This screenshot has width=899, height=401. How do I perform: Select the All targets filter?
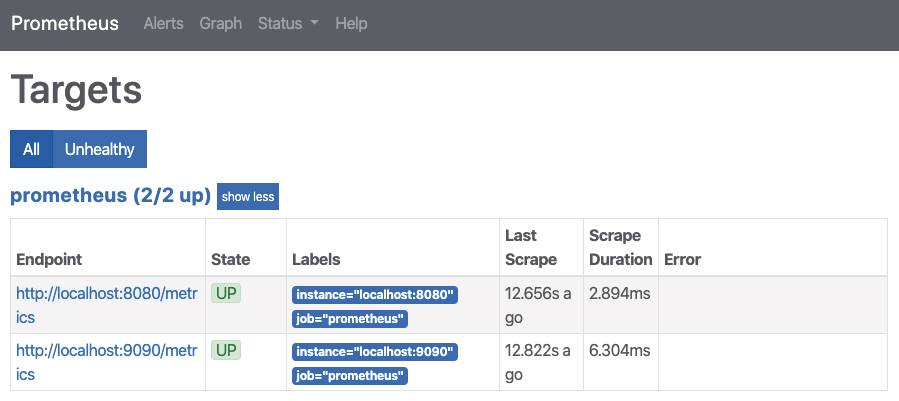pyautogui.click(x=32, y=149)
